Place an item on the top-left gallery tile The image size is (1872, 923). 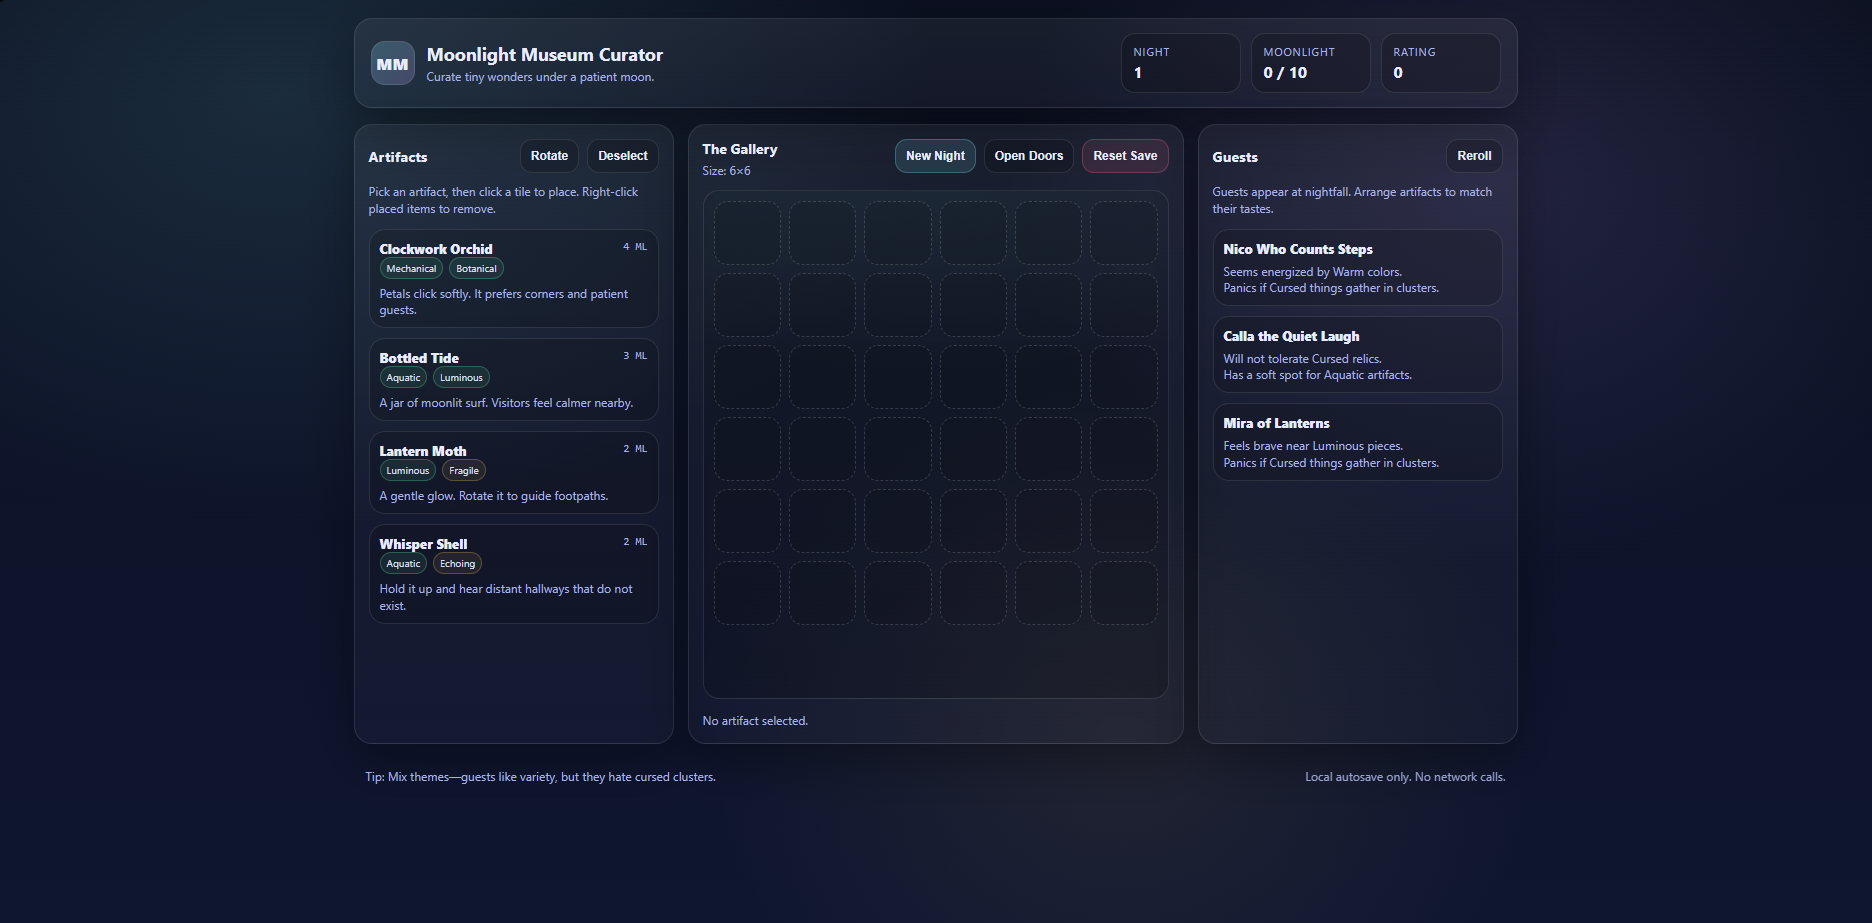pyautogui.click(x=747, y=232)
